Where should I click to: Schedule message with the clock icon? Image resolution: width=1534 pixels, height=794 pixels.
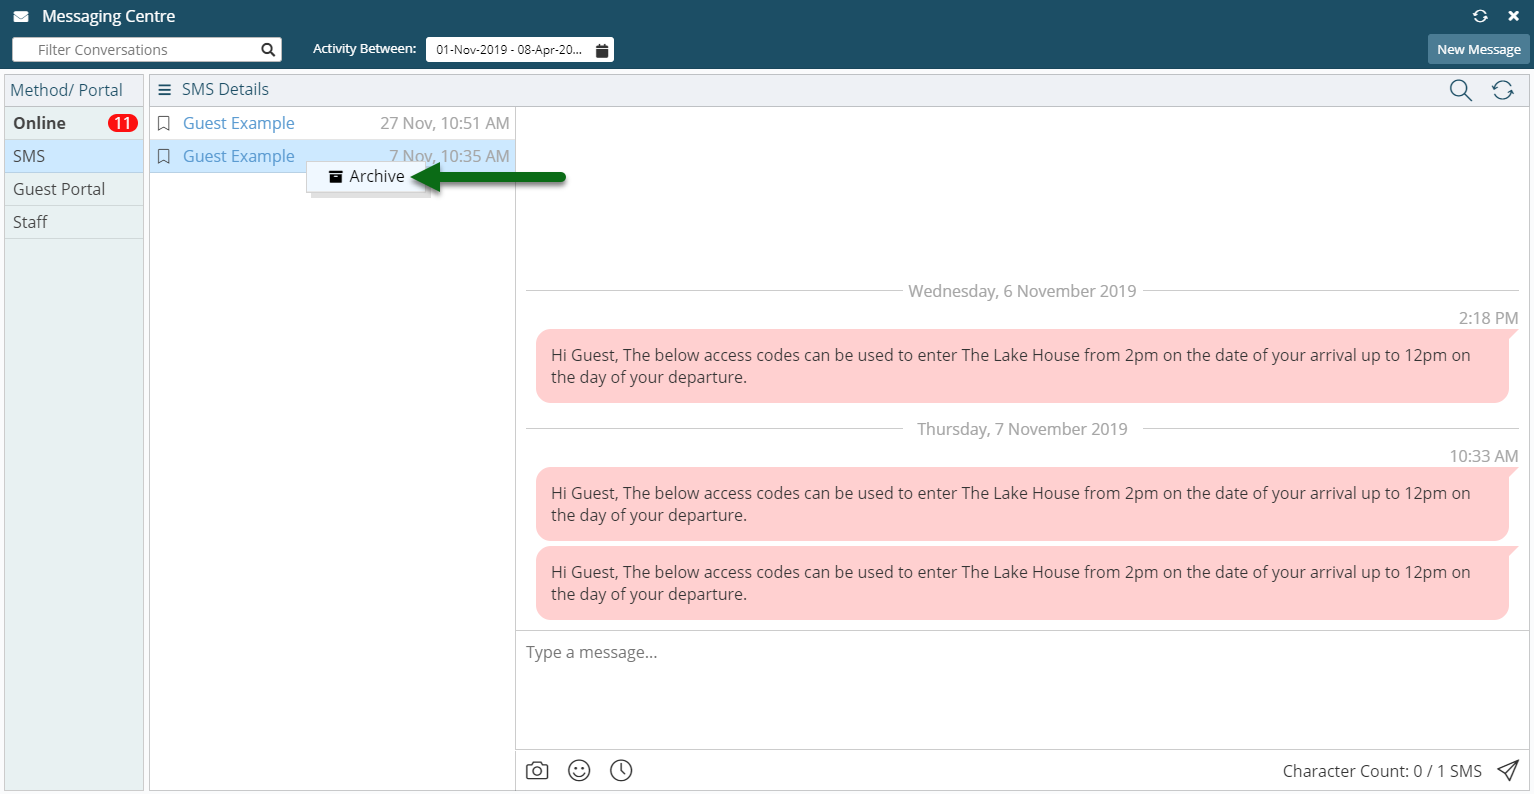(621, 770)
